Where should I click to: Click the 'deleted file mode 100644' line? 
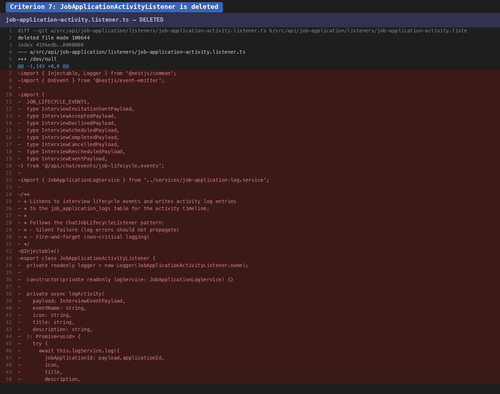[54, 38]
